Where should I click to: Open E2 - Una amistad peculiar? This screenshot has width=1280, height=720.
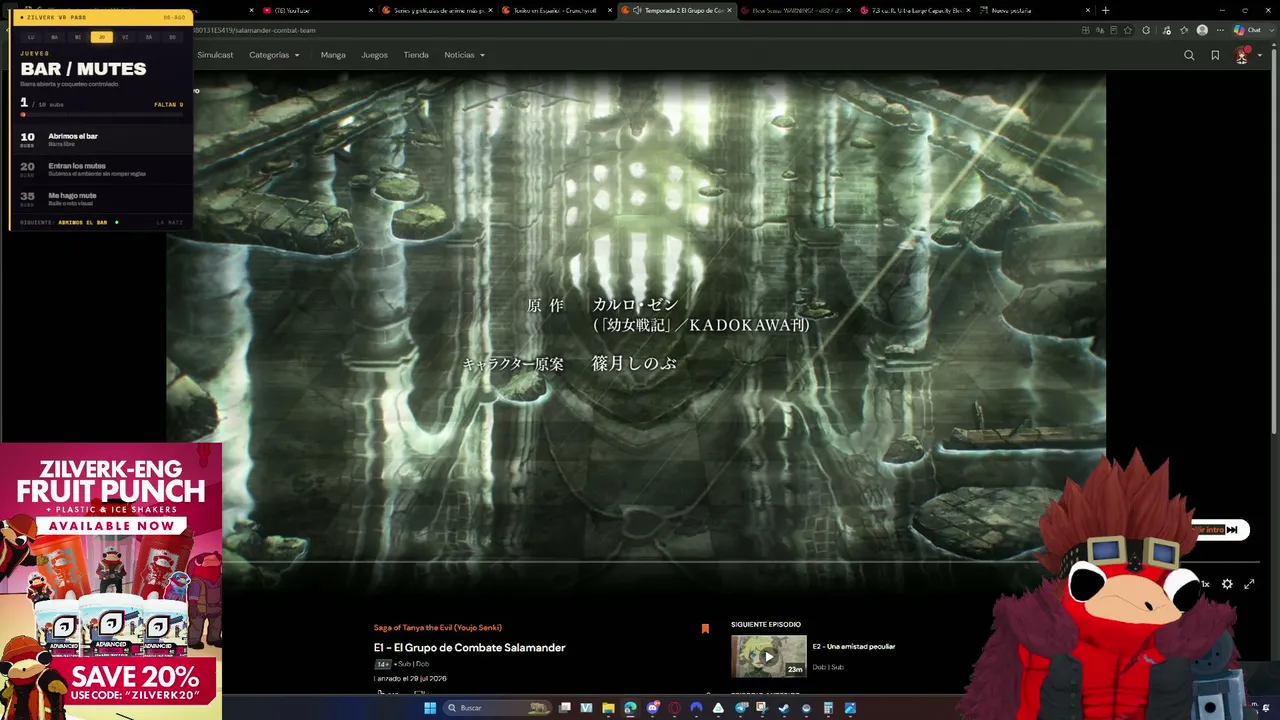point(854,647)
